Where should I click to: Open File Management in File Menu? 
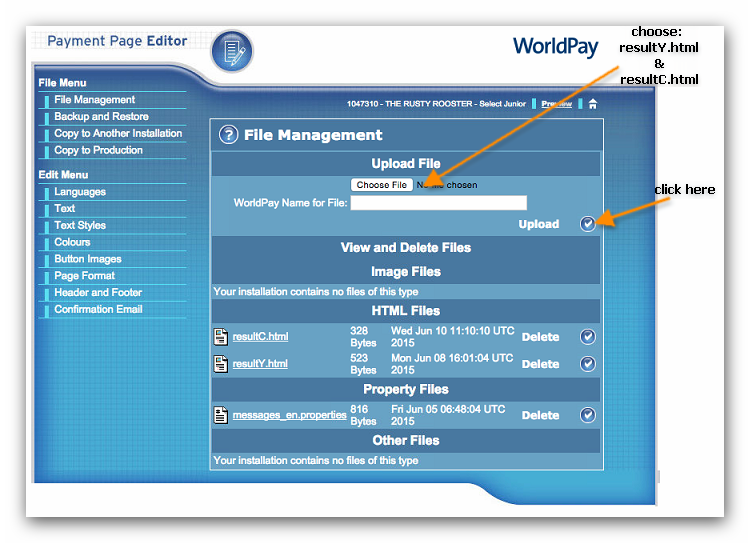(x=95, y=100)
